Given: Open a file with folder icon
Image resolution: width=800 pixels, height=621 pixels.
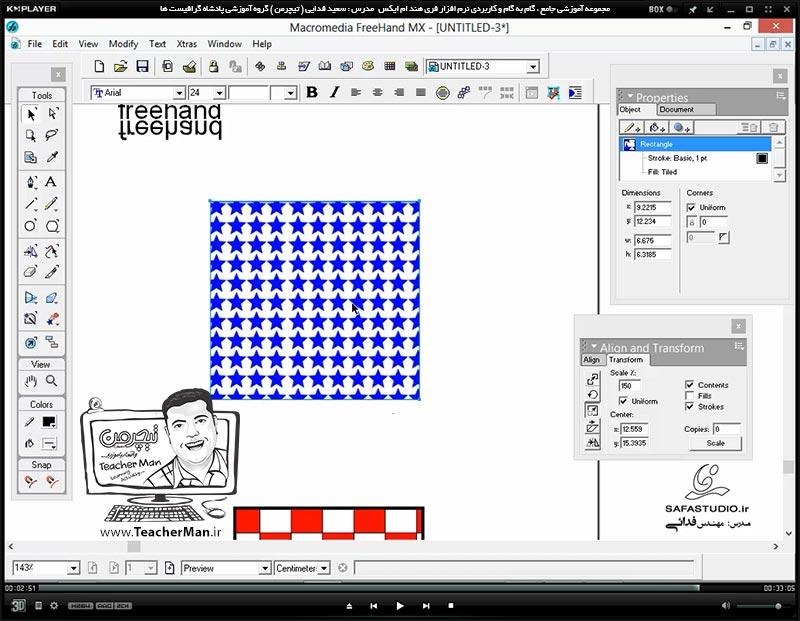Looking at the screenshot, I should [x=120, y=66].
